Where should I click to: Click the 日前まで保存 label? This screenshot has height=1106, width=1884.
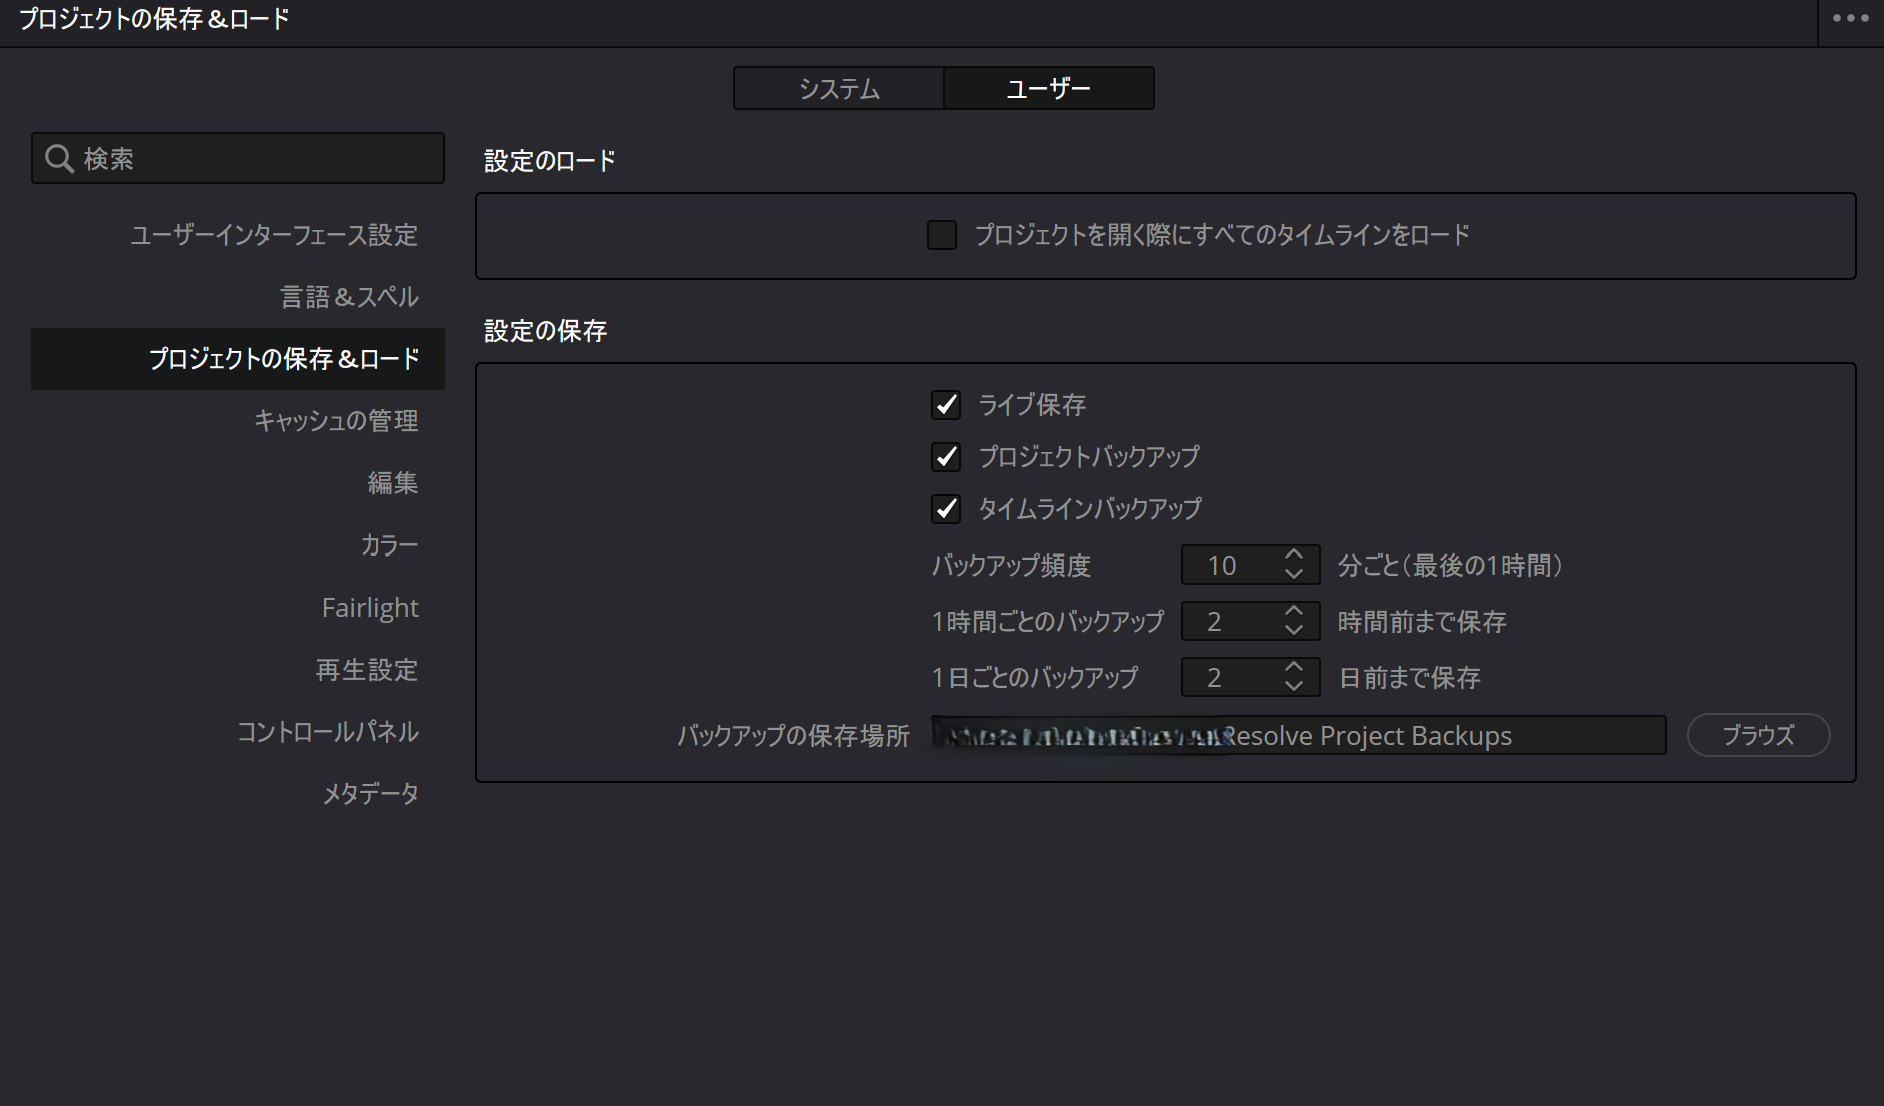(1410, 677)
